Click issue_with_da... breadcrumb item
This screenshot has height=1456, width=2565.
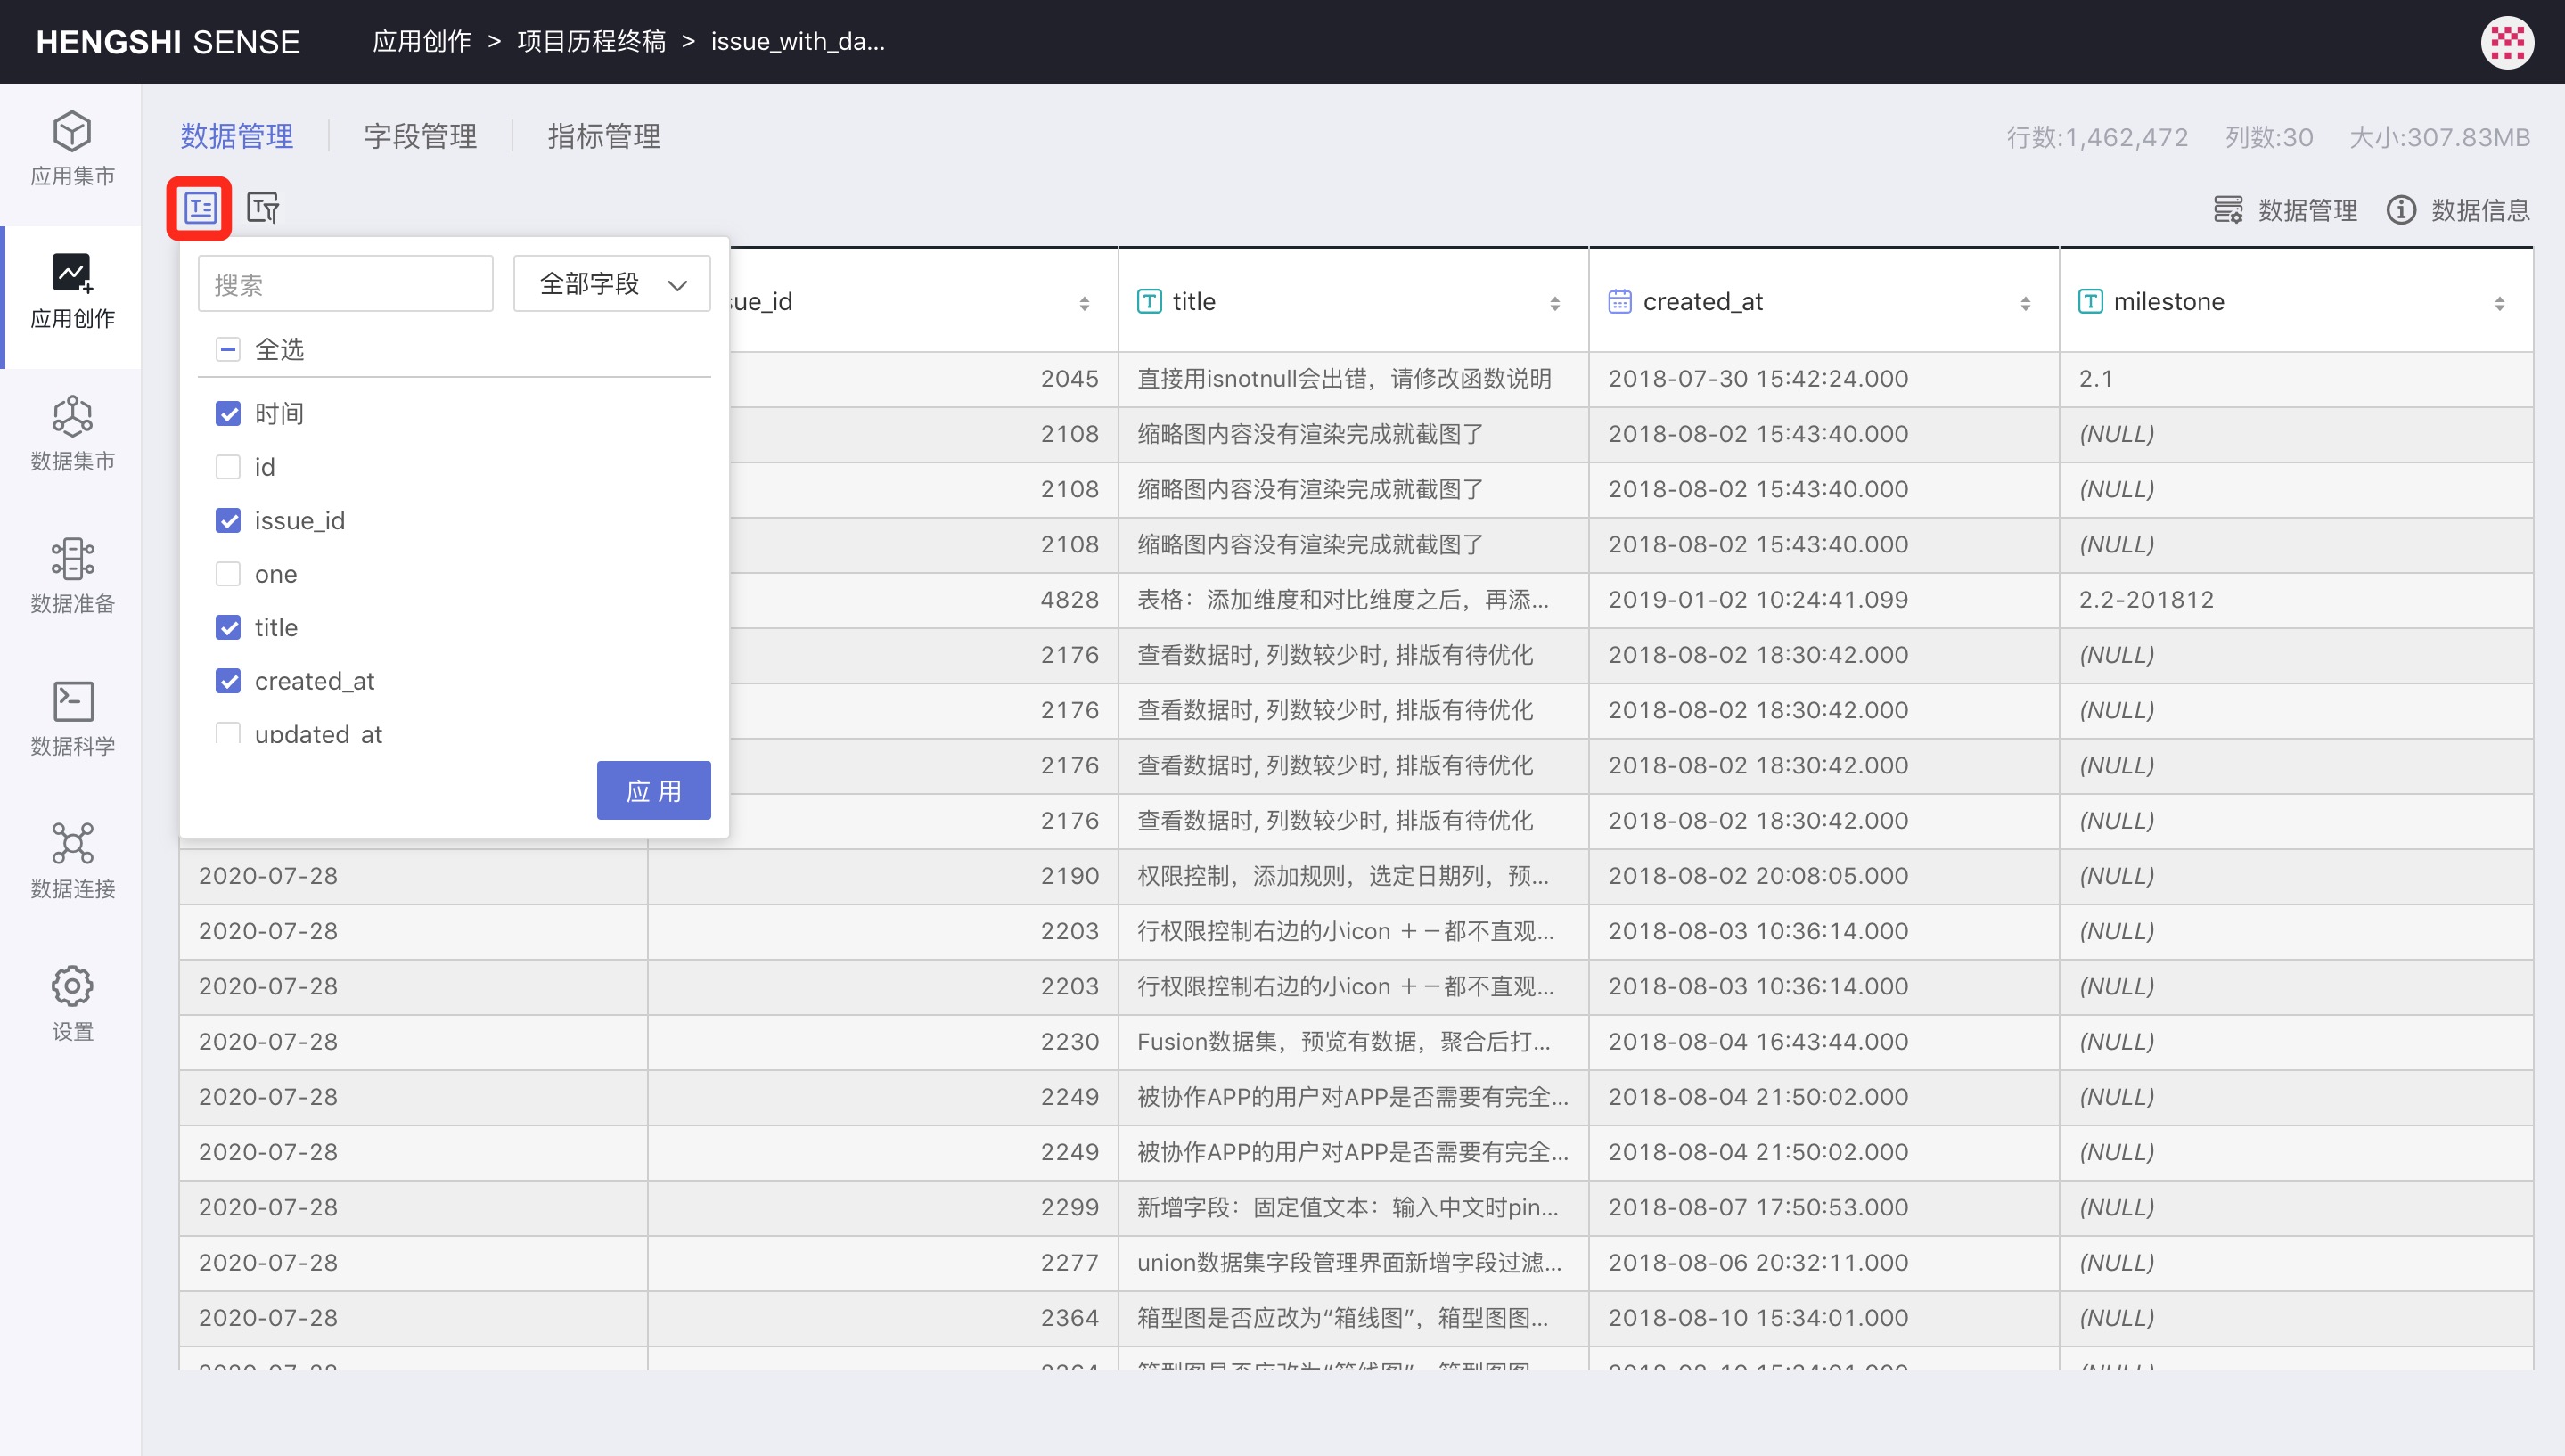[798, 41]
